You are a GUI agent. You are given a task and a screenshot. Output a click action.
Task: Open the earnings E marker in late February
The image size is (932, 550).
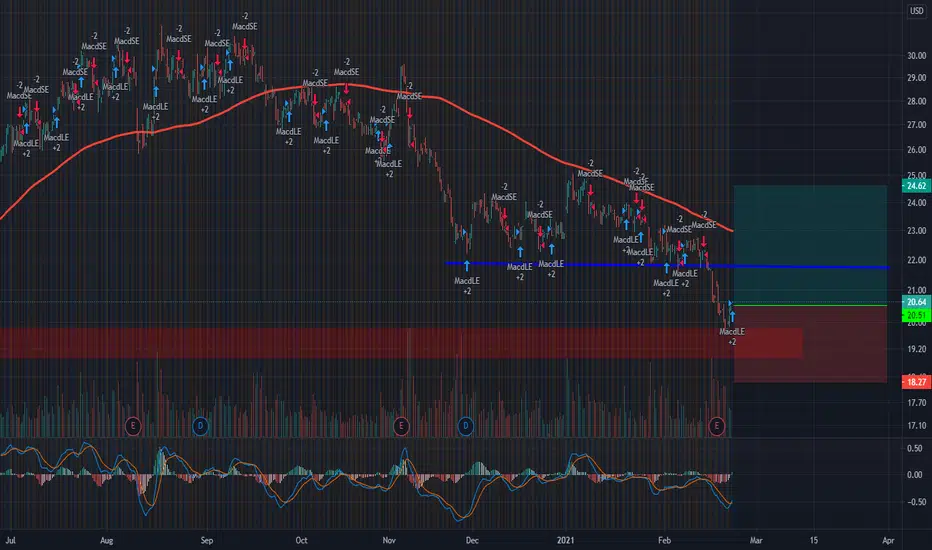pos(717,426)
